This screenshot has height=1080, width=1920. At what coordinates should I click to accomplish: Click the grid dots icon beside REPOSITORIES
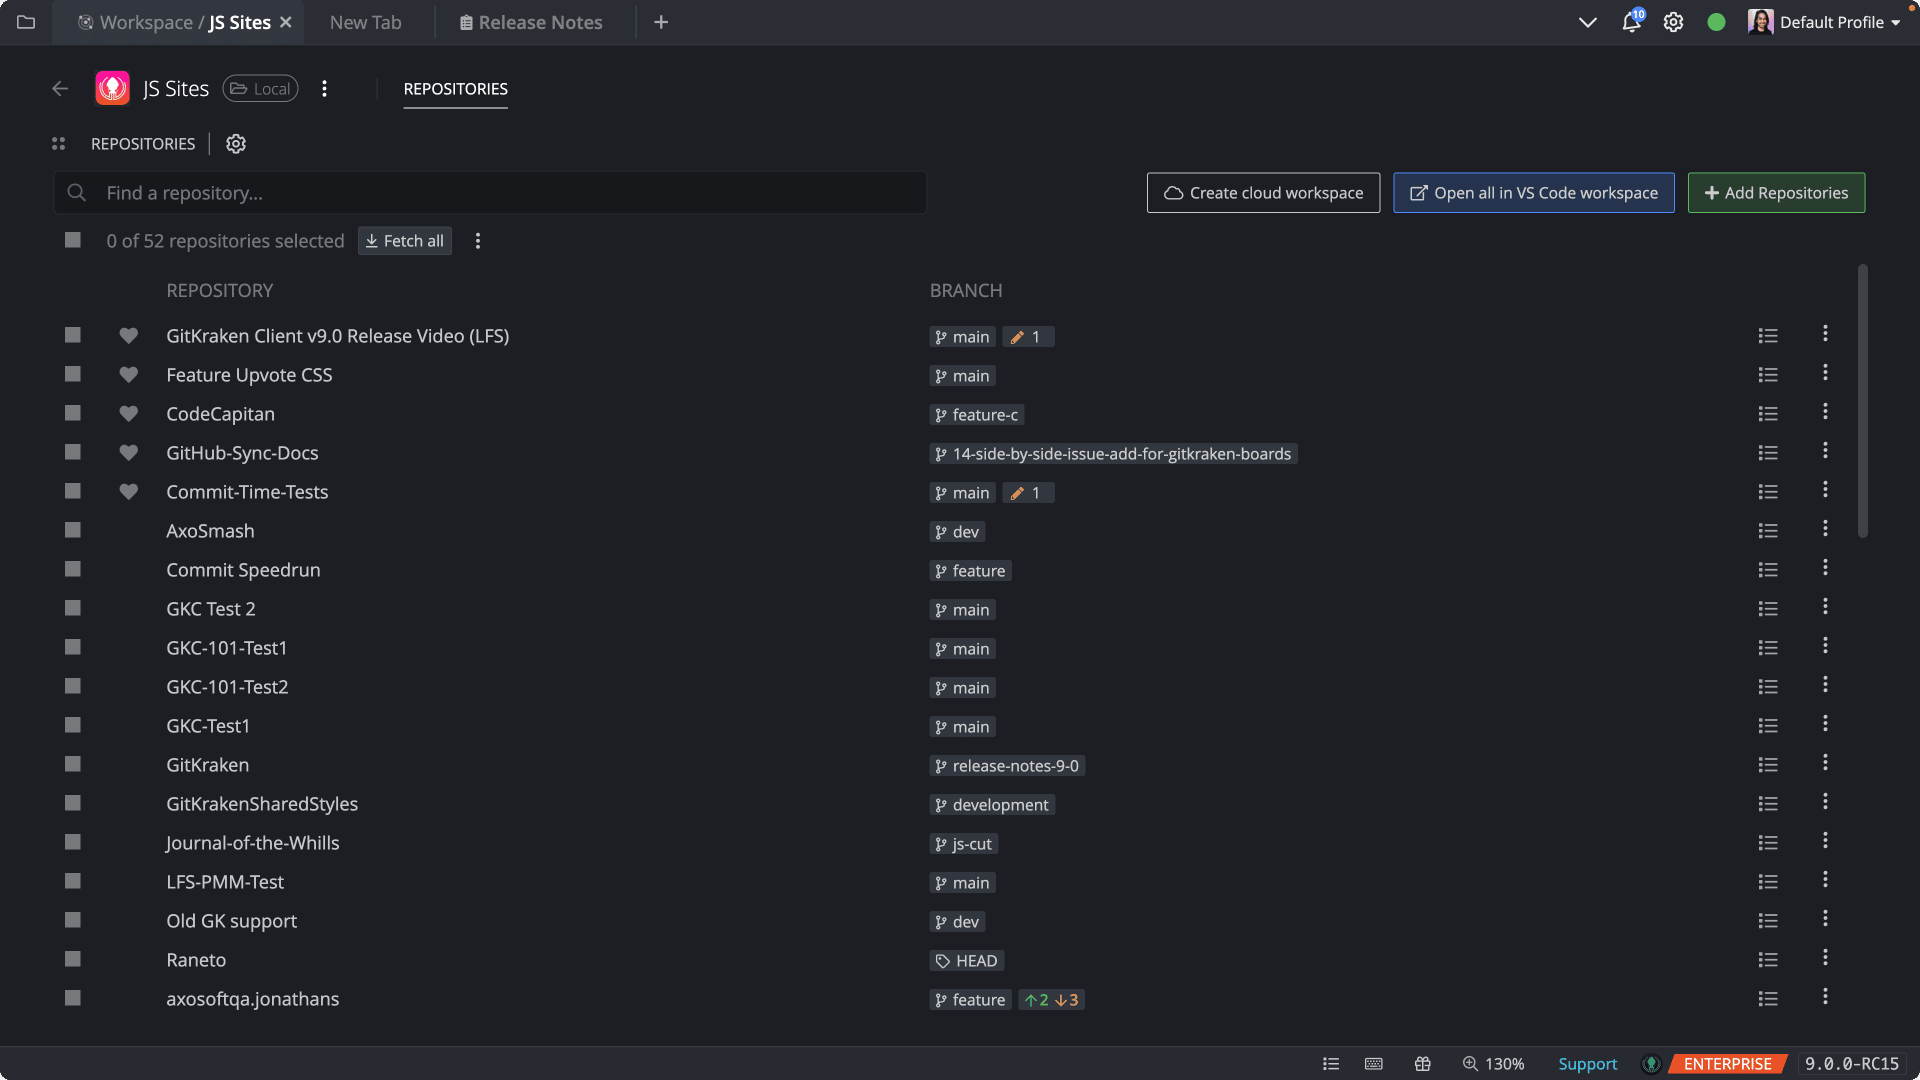(58, 144)
